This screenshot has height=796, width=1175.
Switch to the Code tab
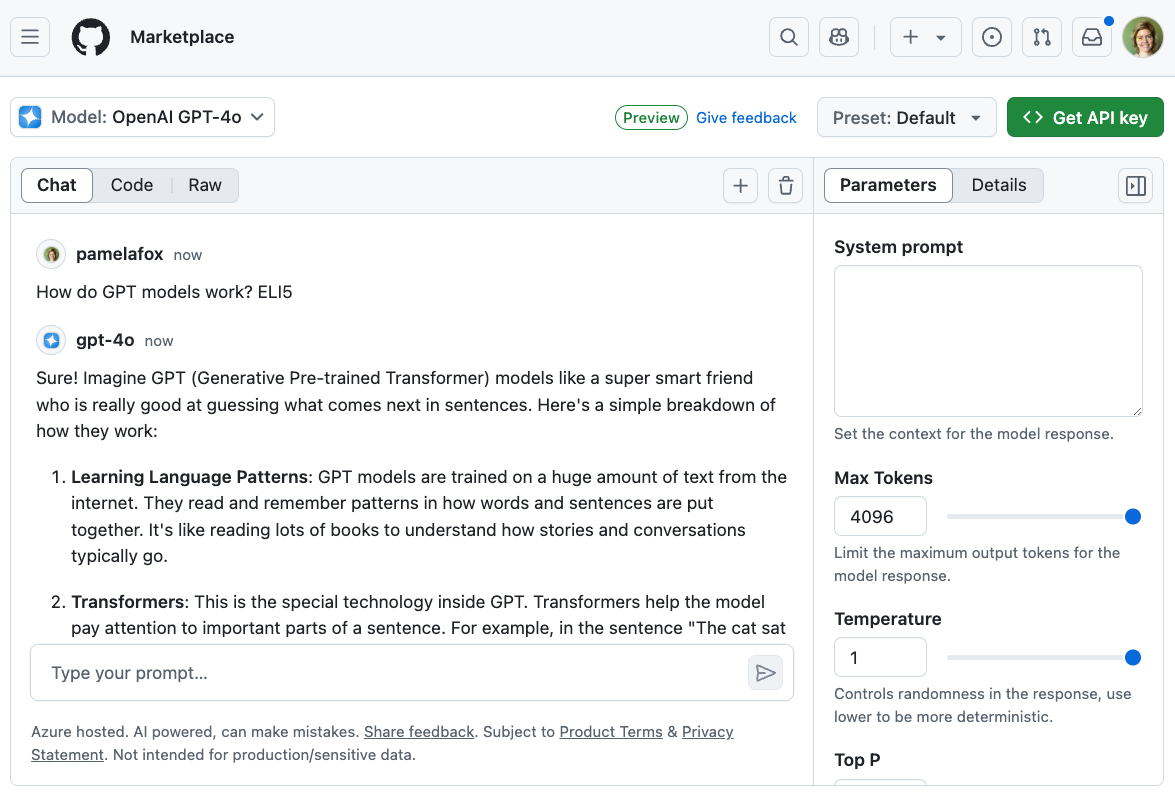point(132,185)
